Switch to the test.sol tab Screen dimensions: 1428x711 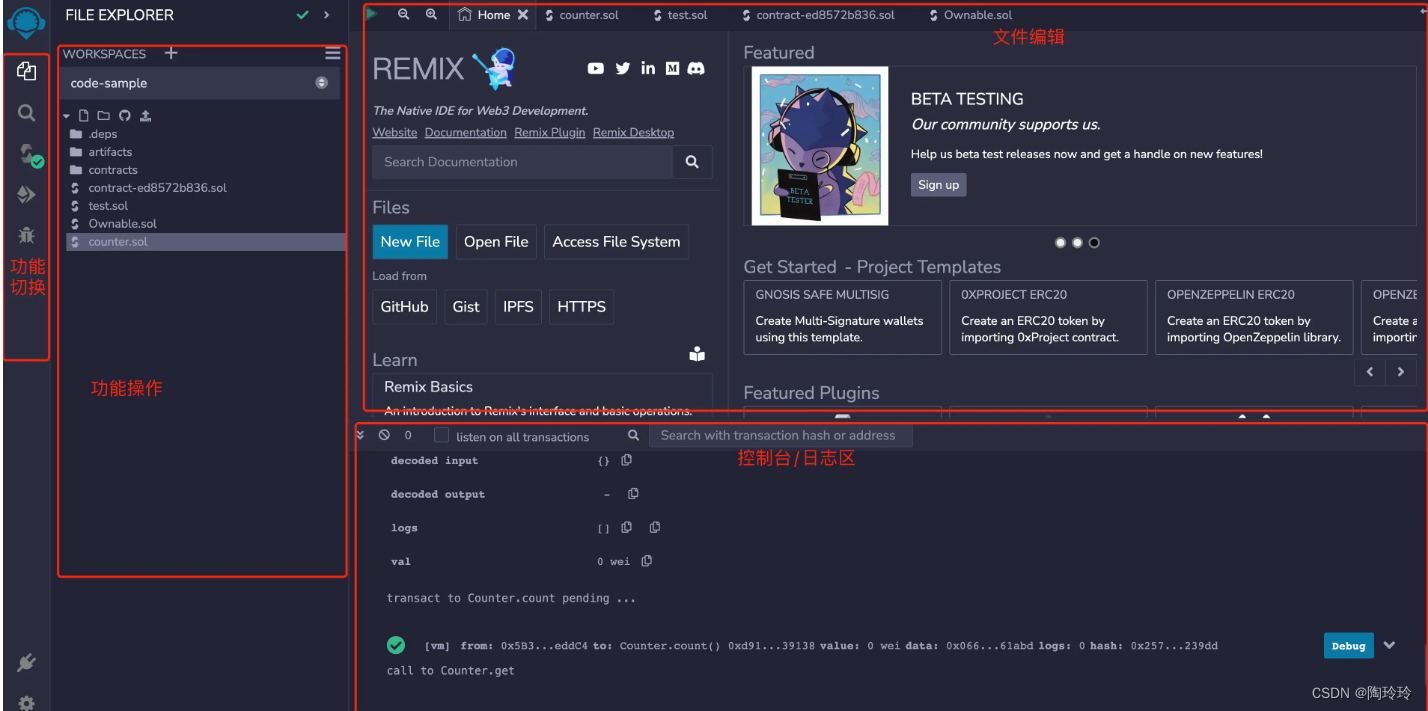click(x=680, y=16)
